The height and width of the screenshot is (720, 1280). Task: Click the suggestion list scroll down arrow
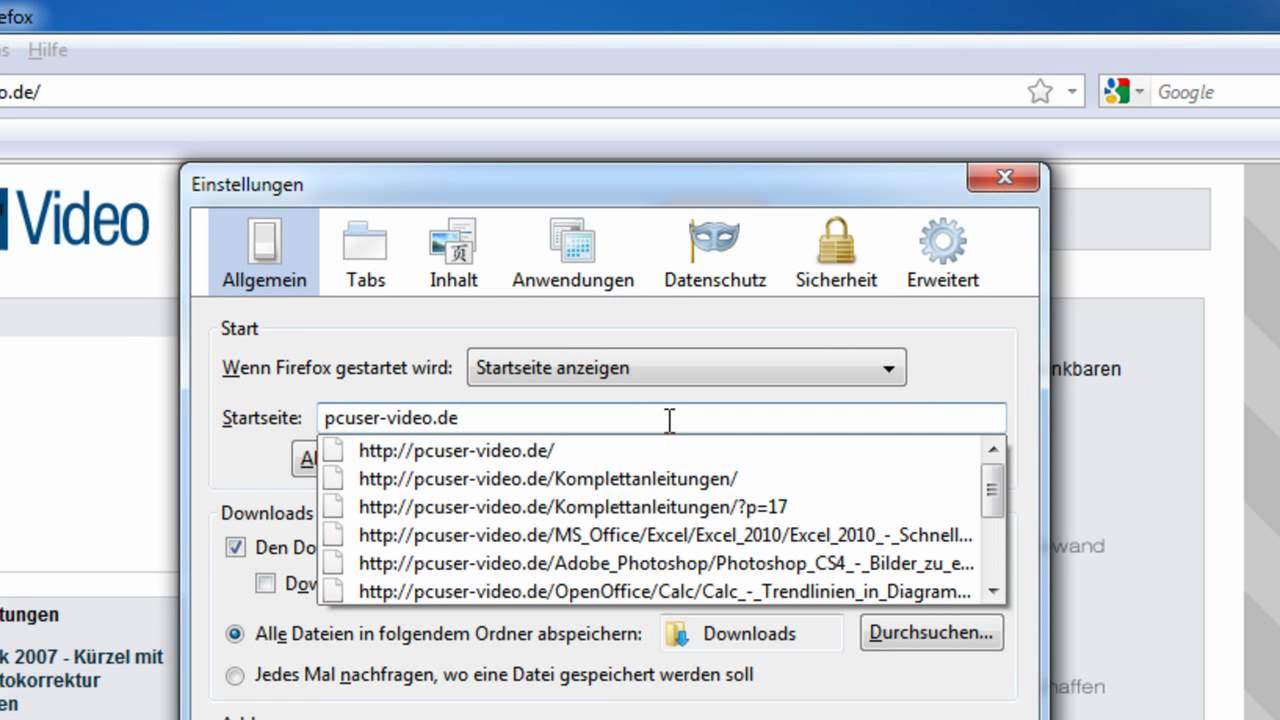[993, 591]
